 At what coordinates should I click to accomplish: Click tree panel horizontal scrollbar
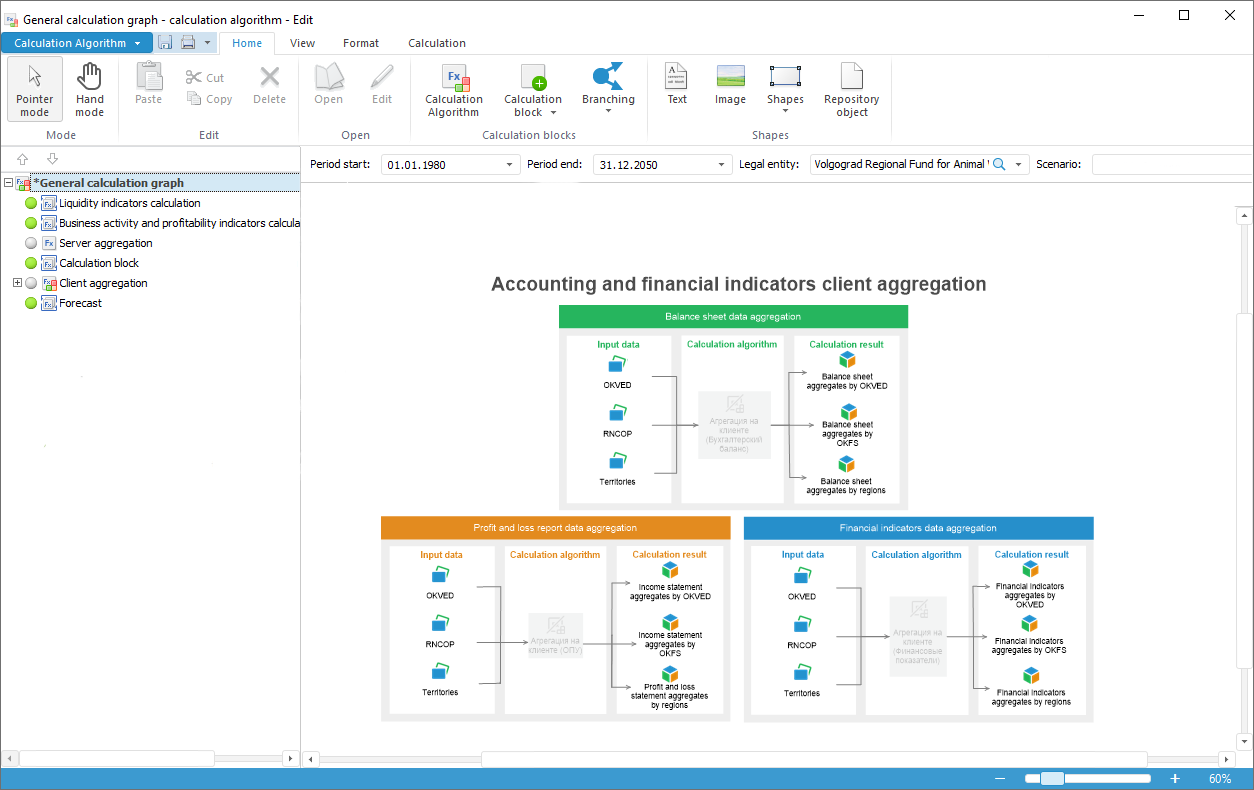click(x=117, y=759)
